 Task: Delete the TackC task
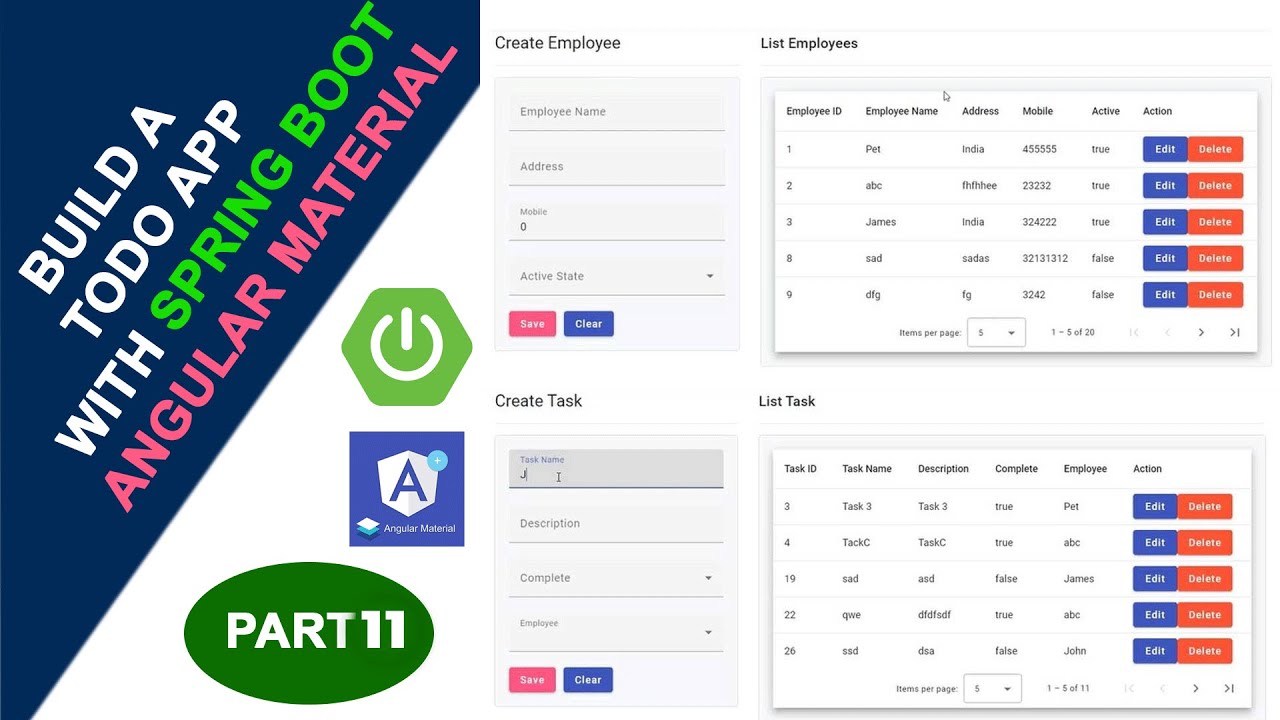click(1204, 542)
